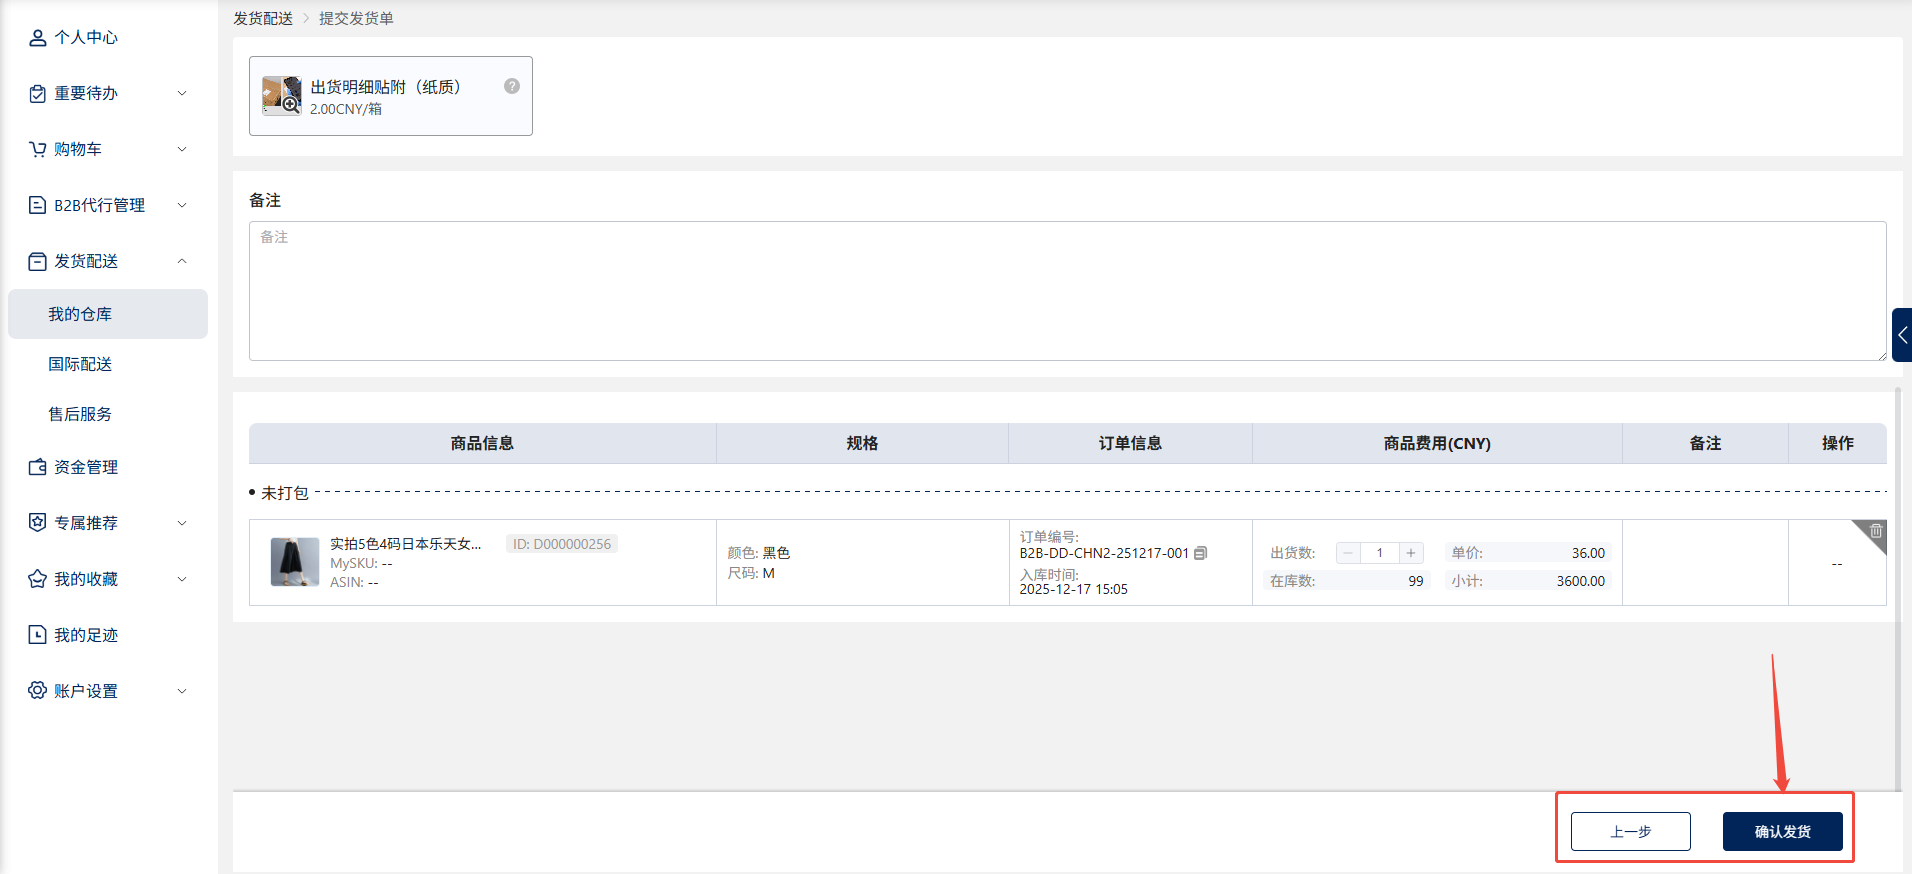Click the 我的足迹 clock icon

pyautogui.click(x=37, y=636)
